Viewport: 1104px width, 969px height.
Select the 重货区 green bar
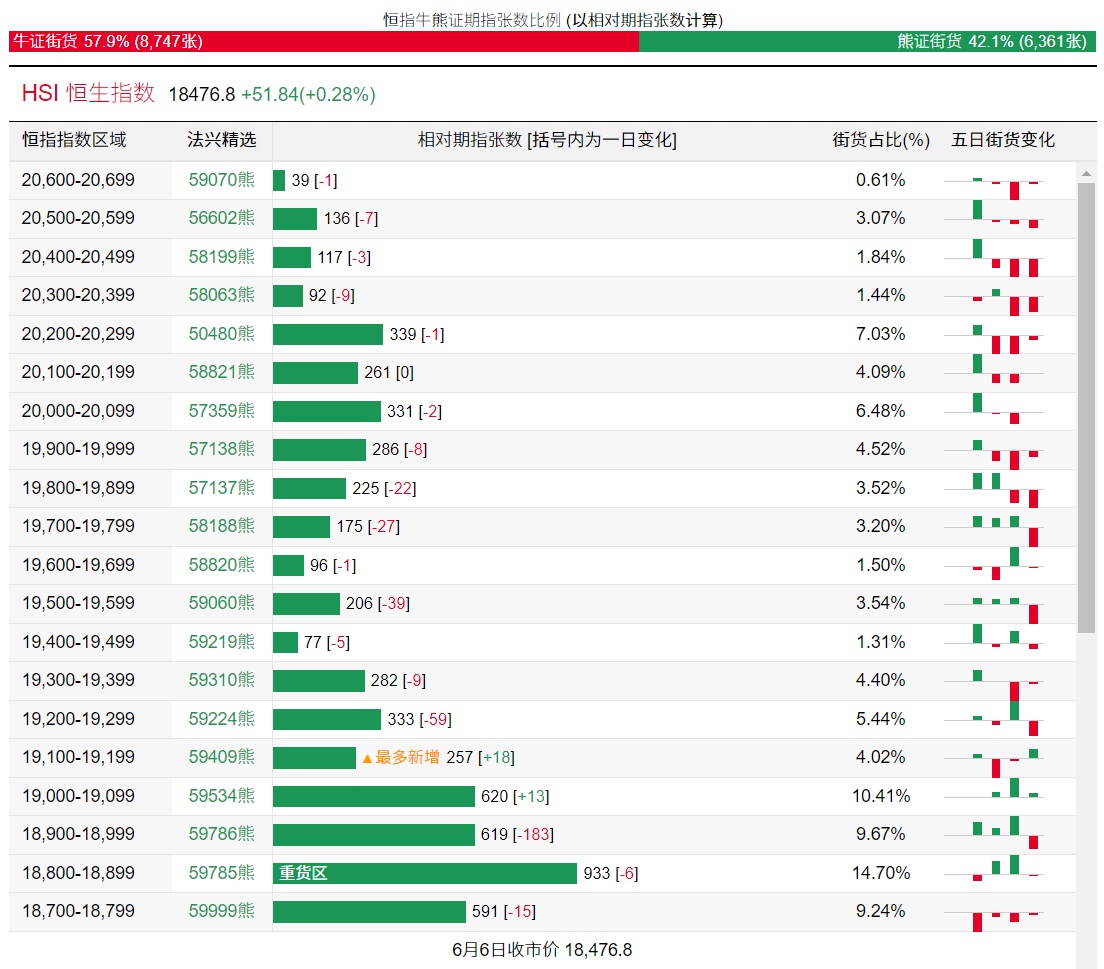424,873
